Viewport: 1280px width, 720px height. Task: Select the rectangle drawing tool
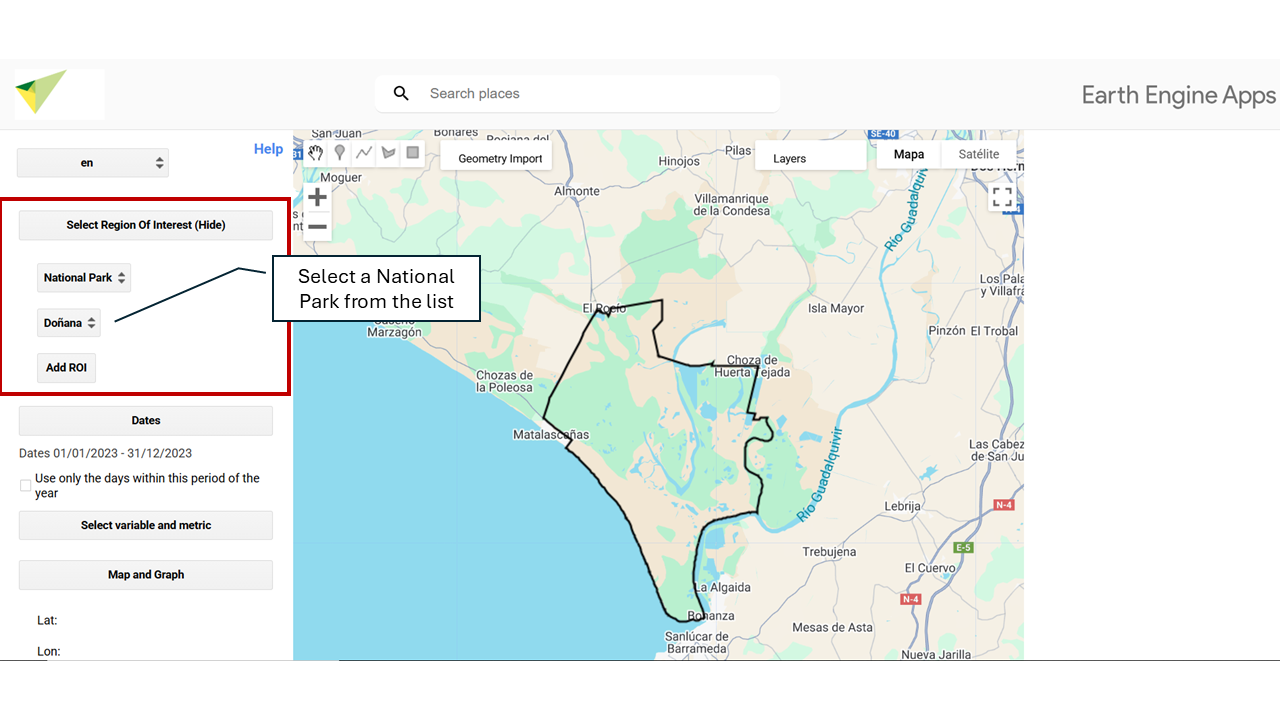[x=412, y=153]
